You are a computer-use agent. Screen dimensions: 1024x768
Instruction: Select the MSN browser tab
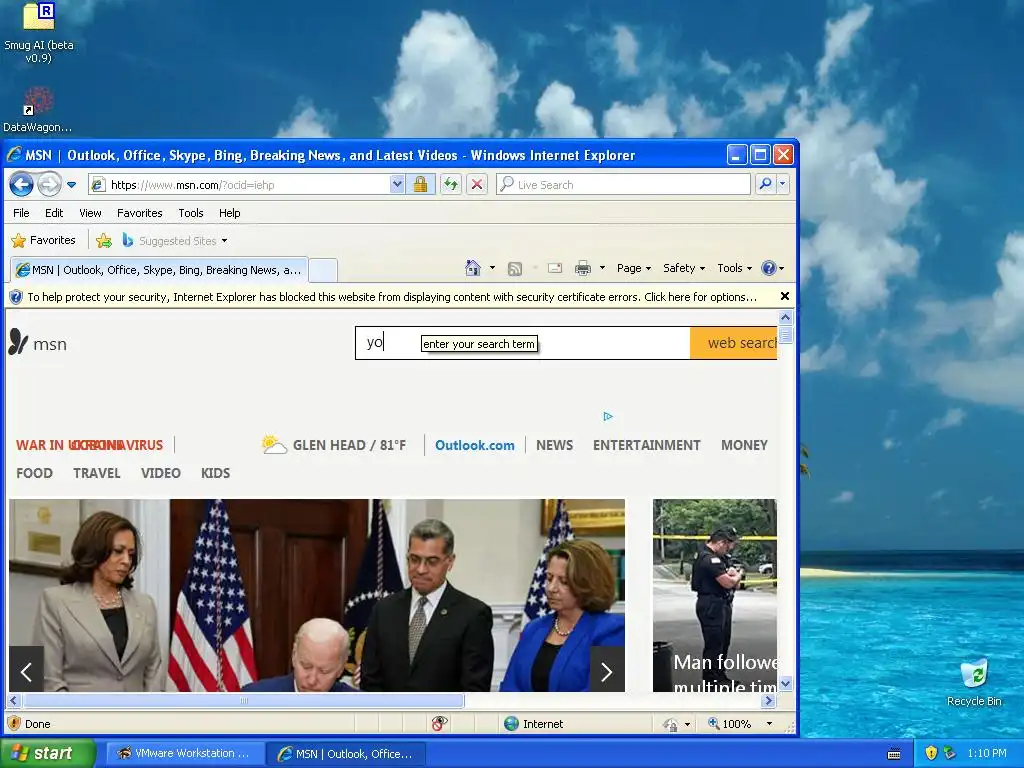(159, 270)
